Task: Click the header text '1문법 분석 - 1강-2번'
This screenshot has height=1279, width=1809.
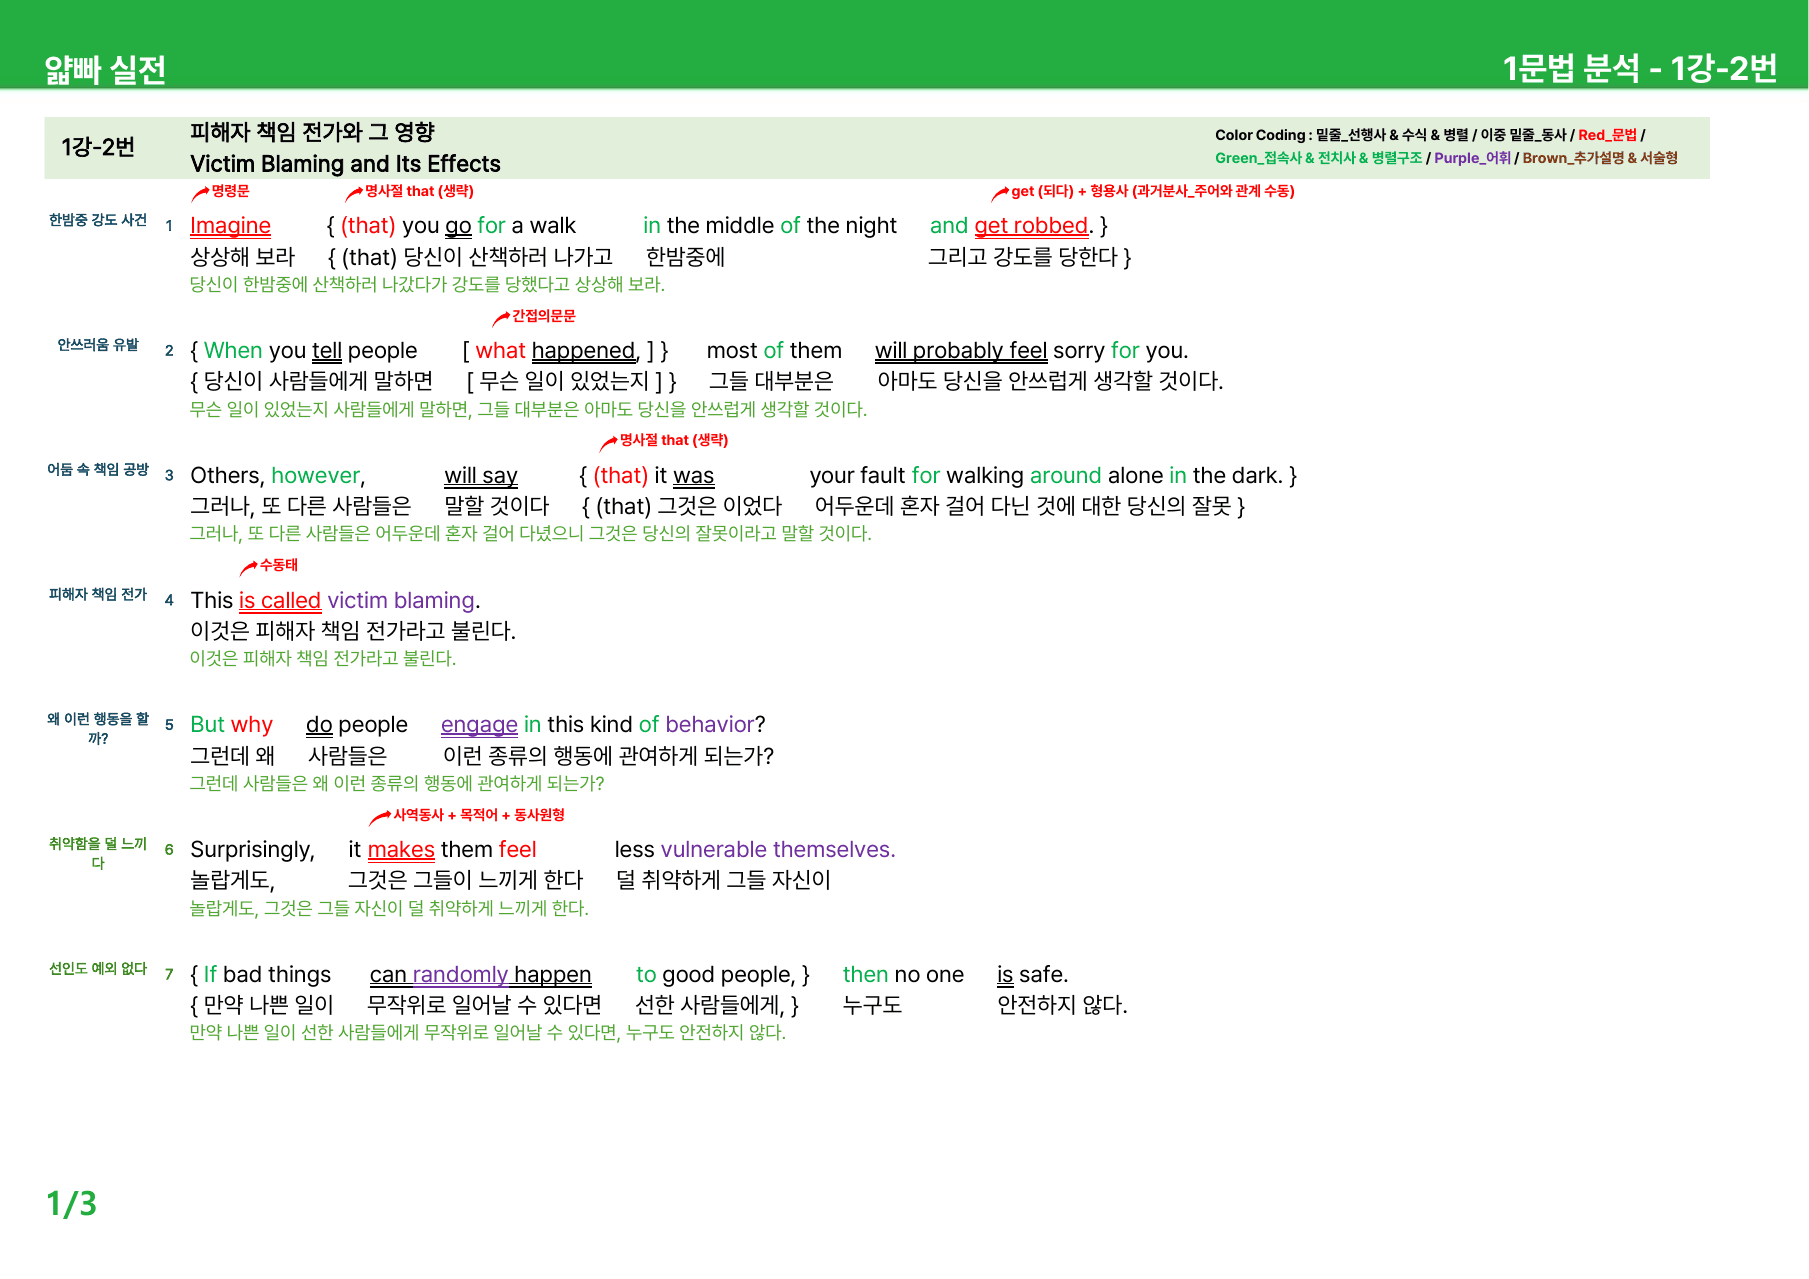Action: (1640, 68)
